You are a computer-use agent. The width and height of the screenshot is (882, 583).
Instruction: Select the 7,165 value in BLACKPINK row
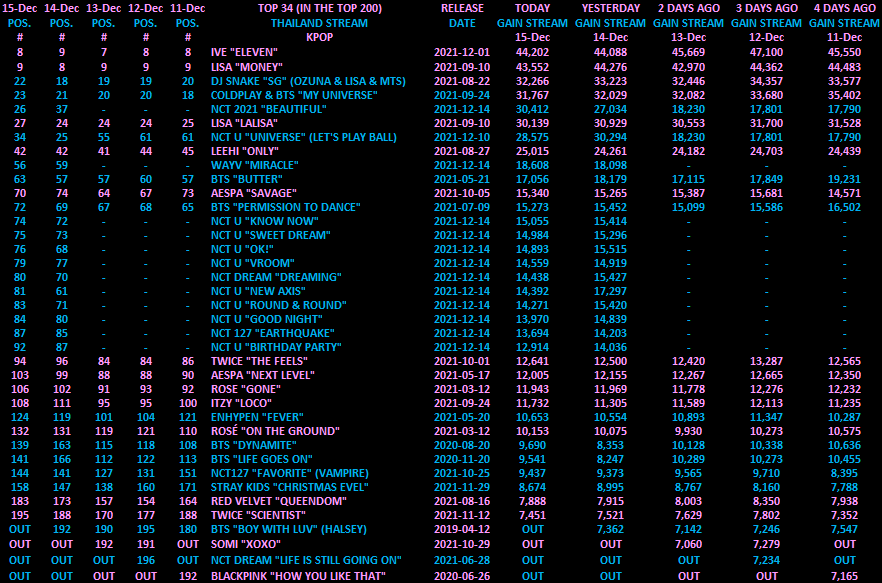pos(844,576)
